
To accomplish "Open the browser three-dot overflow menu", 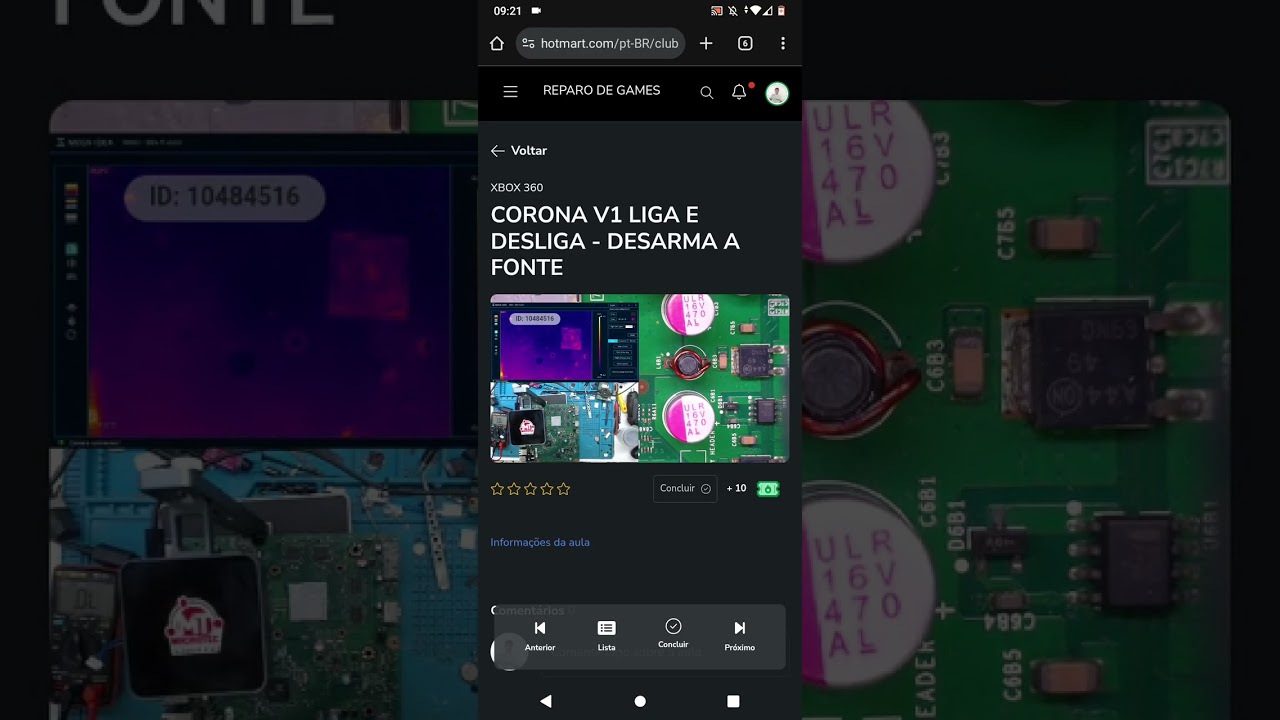I will (783, 43).
